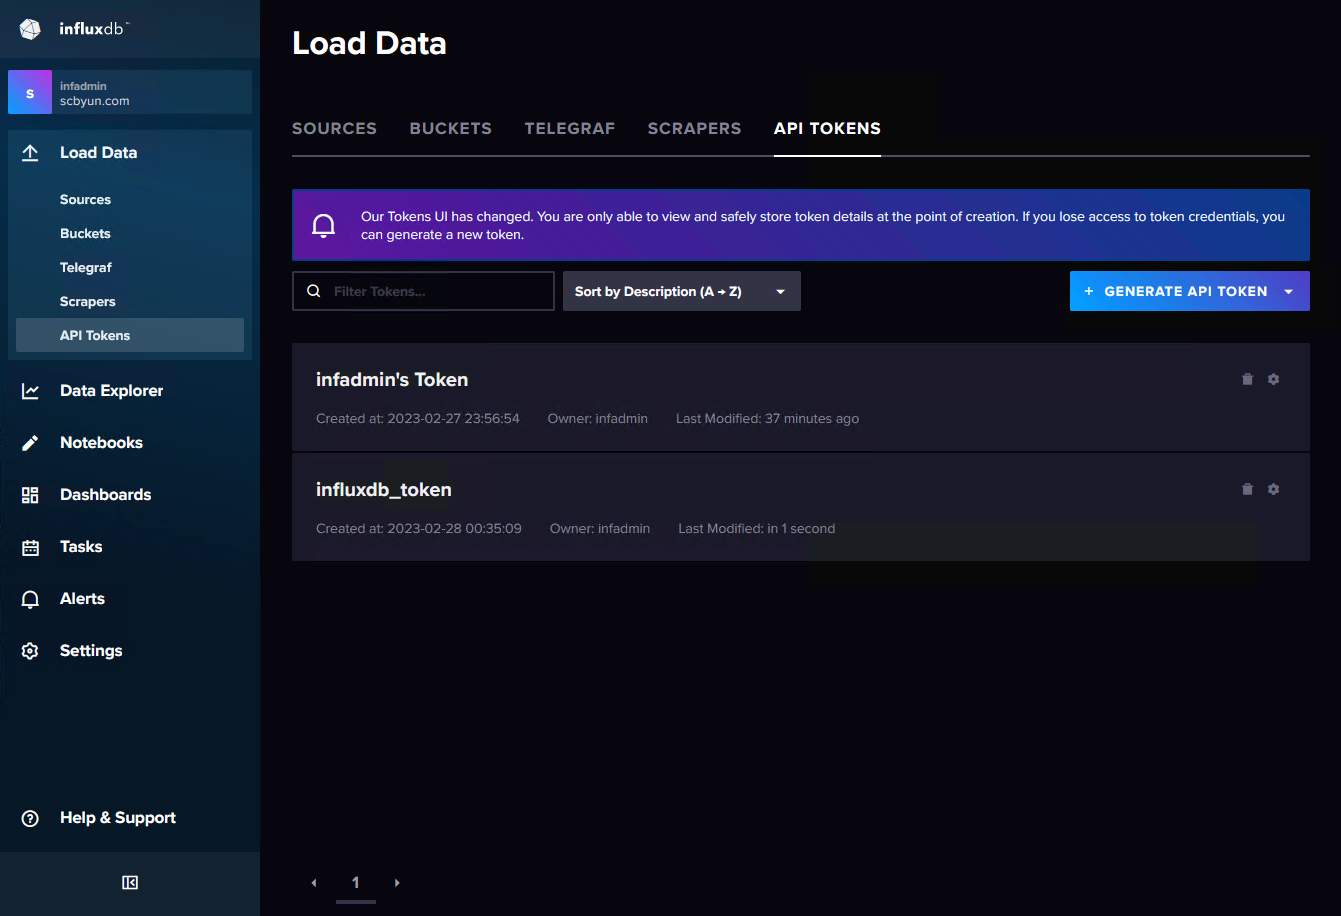The height and width of the screenshot is (916, 1341).
Task: Open Settings page
Action: click(91, 651)
